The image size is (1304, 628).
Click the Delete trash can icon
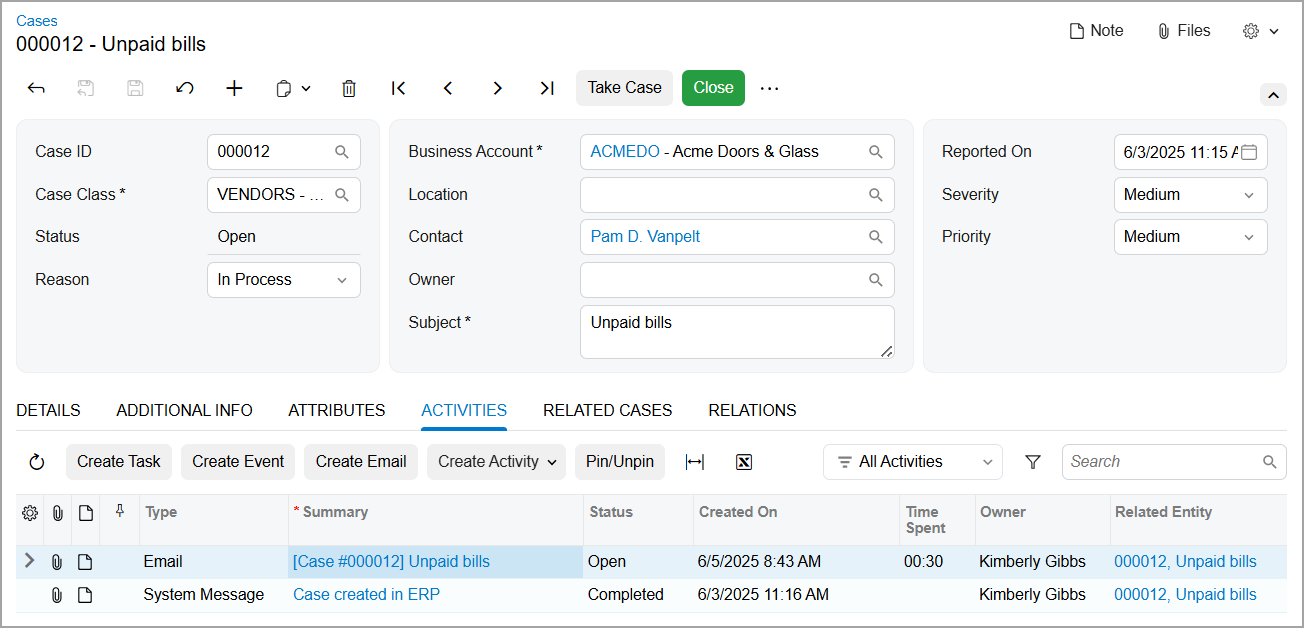click(349, 88)
